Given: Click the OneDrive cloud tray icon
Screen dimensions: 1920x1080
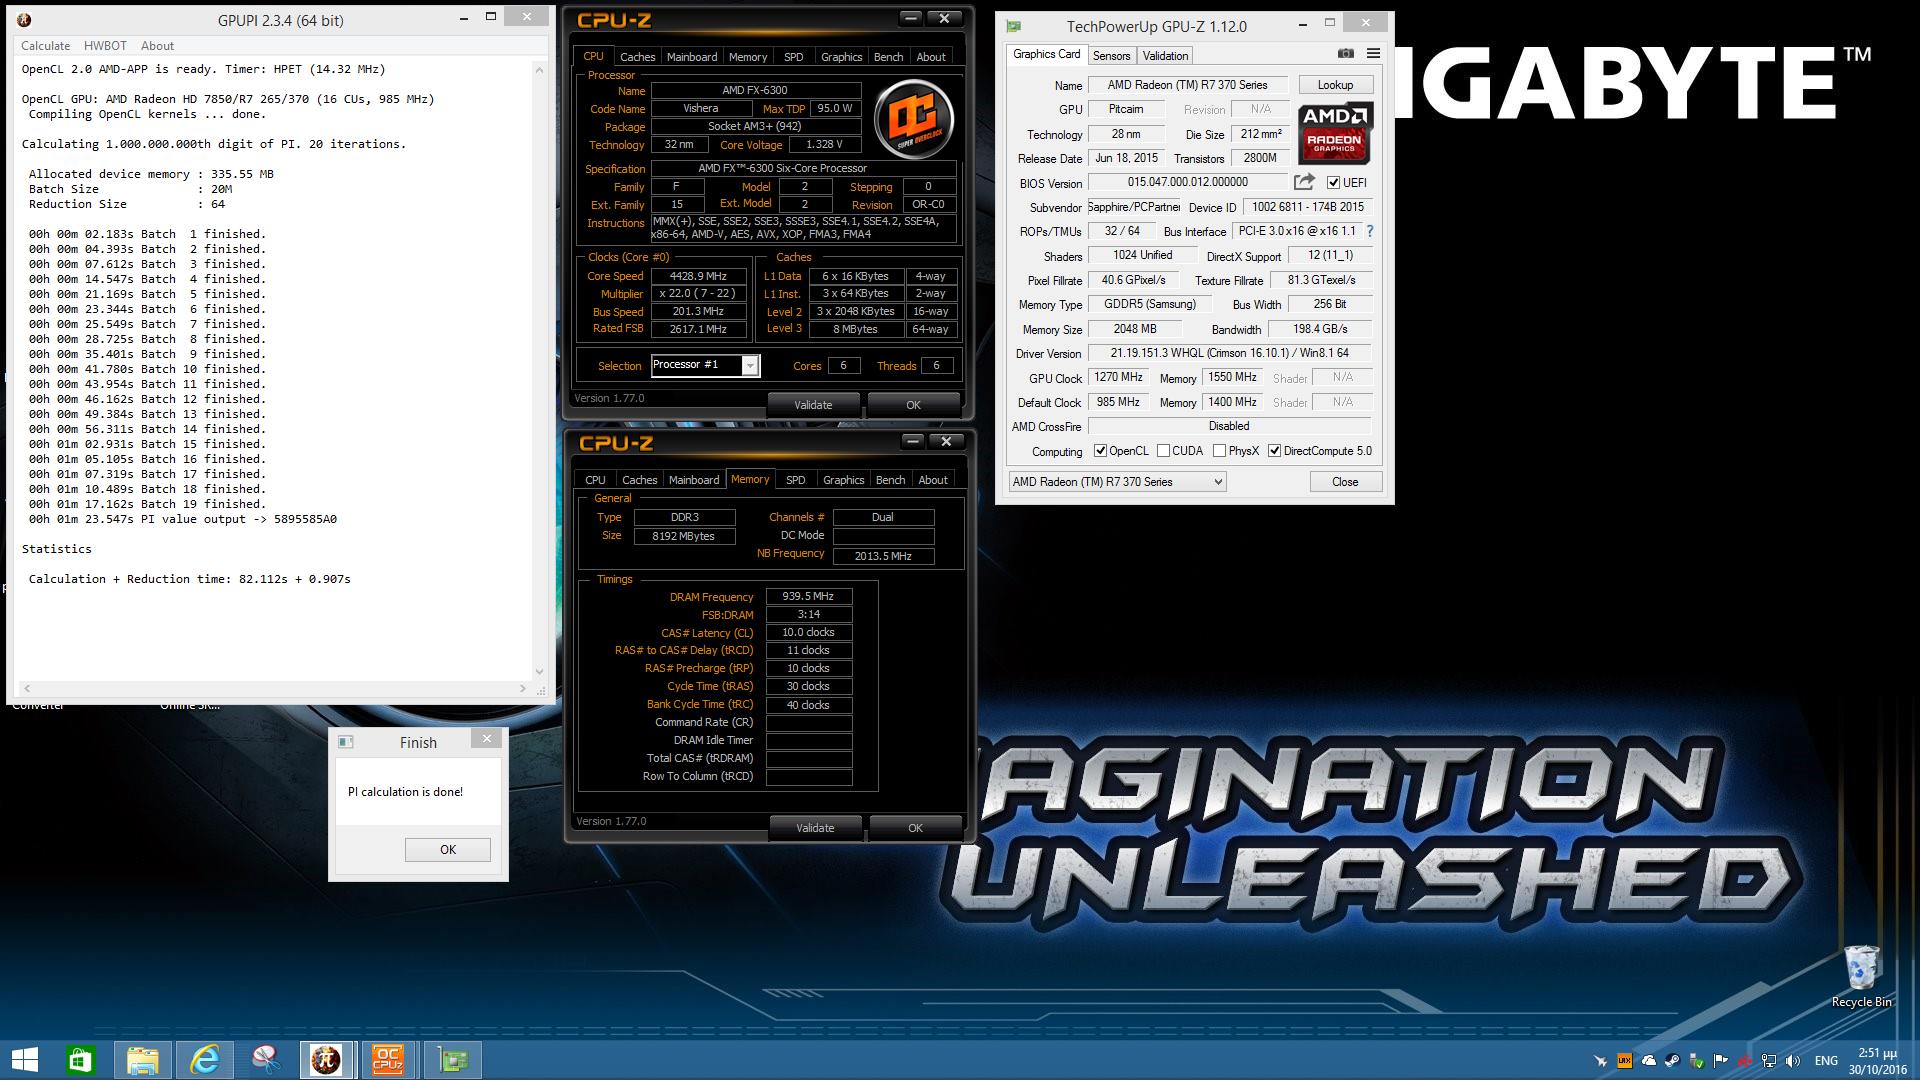Looking at the screenshot, I should coord(1649,1061).
